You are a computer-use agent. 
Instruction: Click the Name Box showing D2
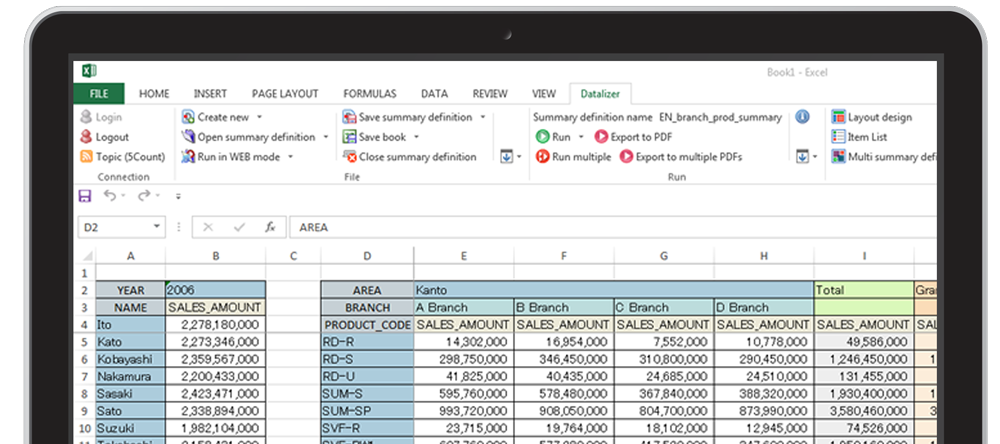click(121, 227)
